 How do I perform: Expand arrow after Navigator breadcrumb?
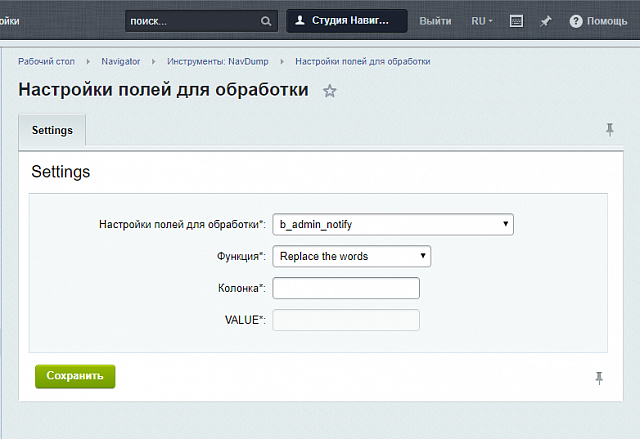tap(153, 62)
